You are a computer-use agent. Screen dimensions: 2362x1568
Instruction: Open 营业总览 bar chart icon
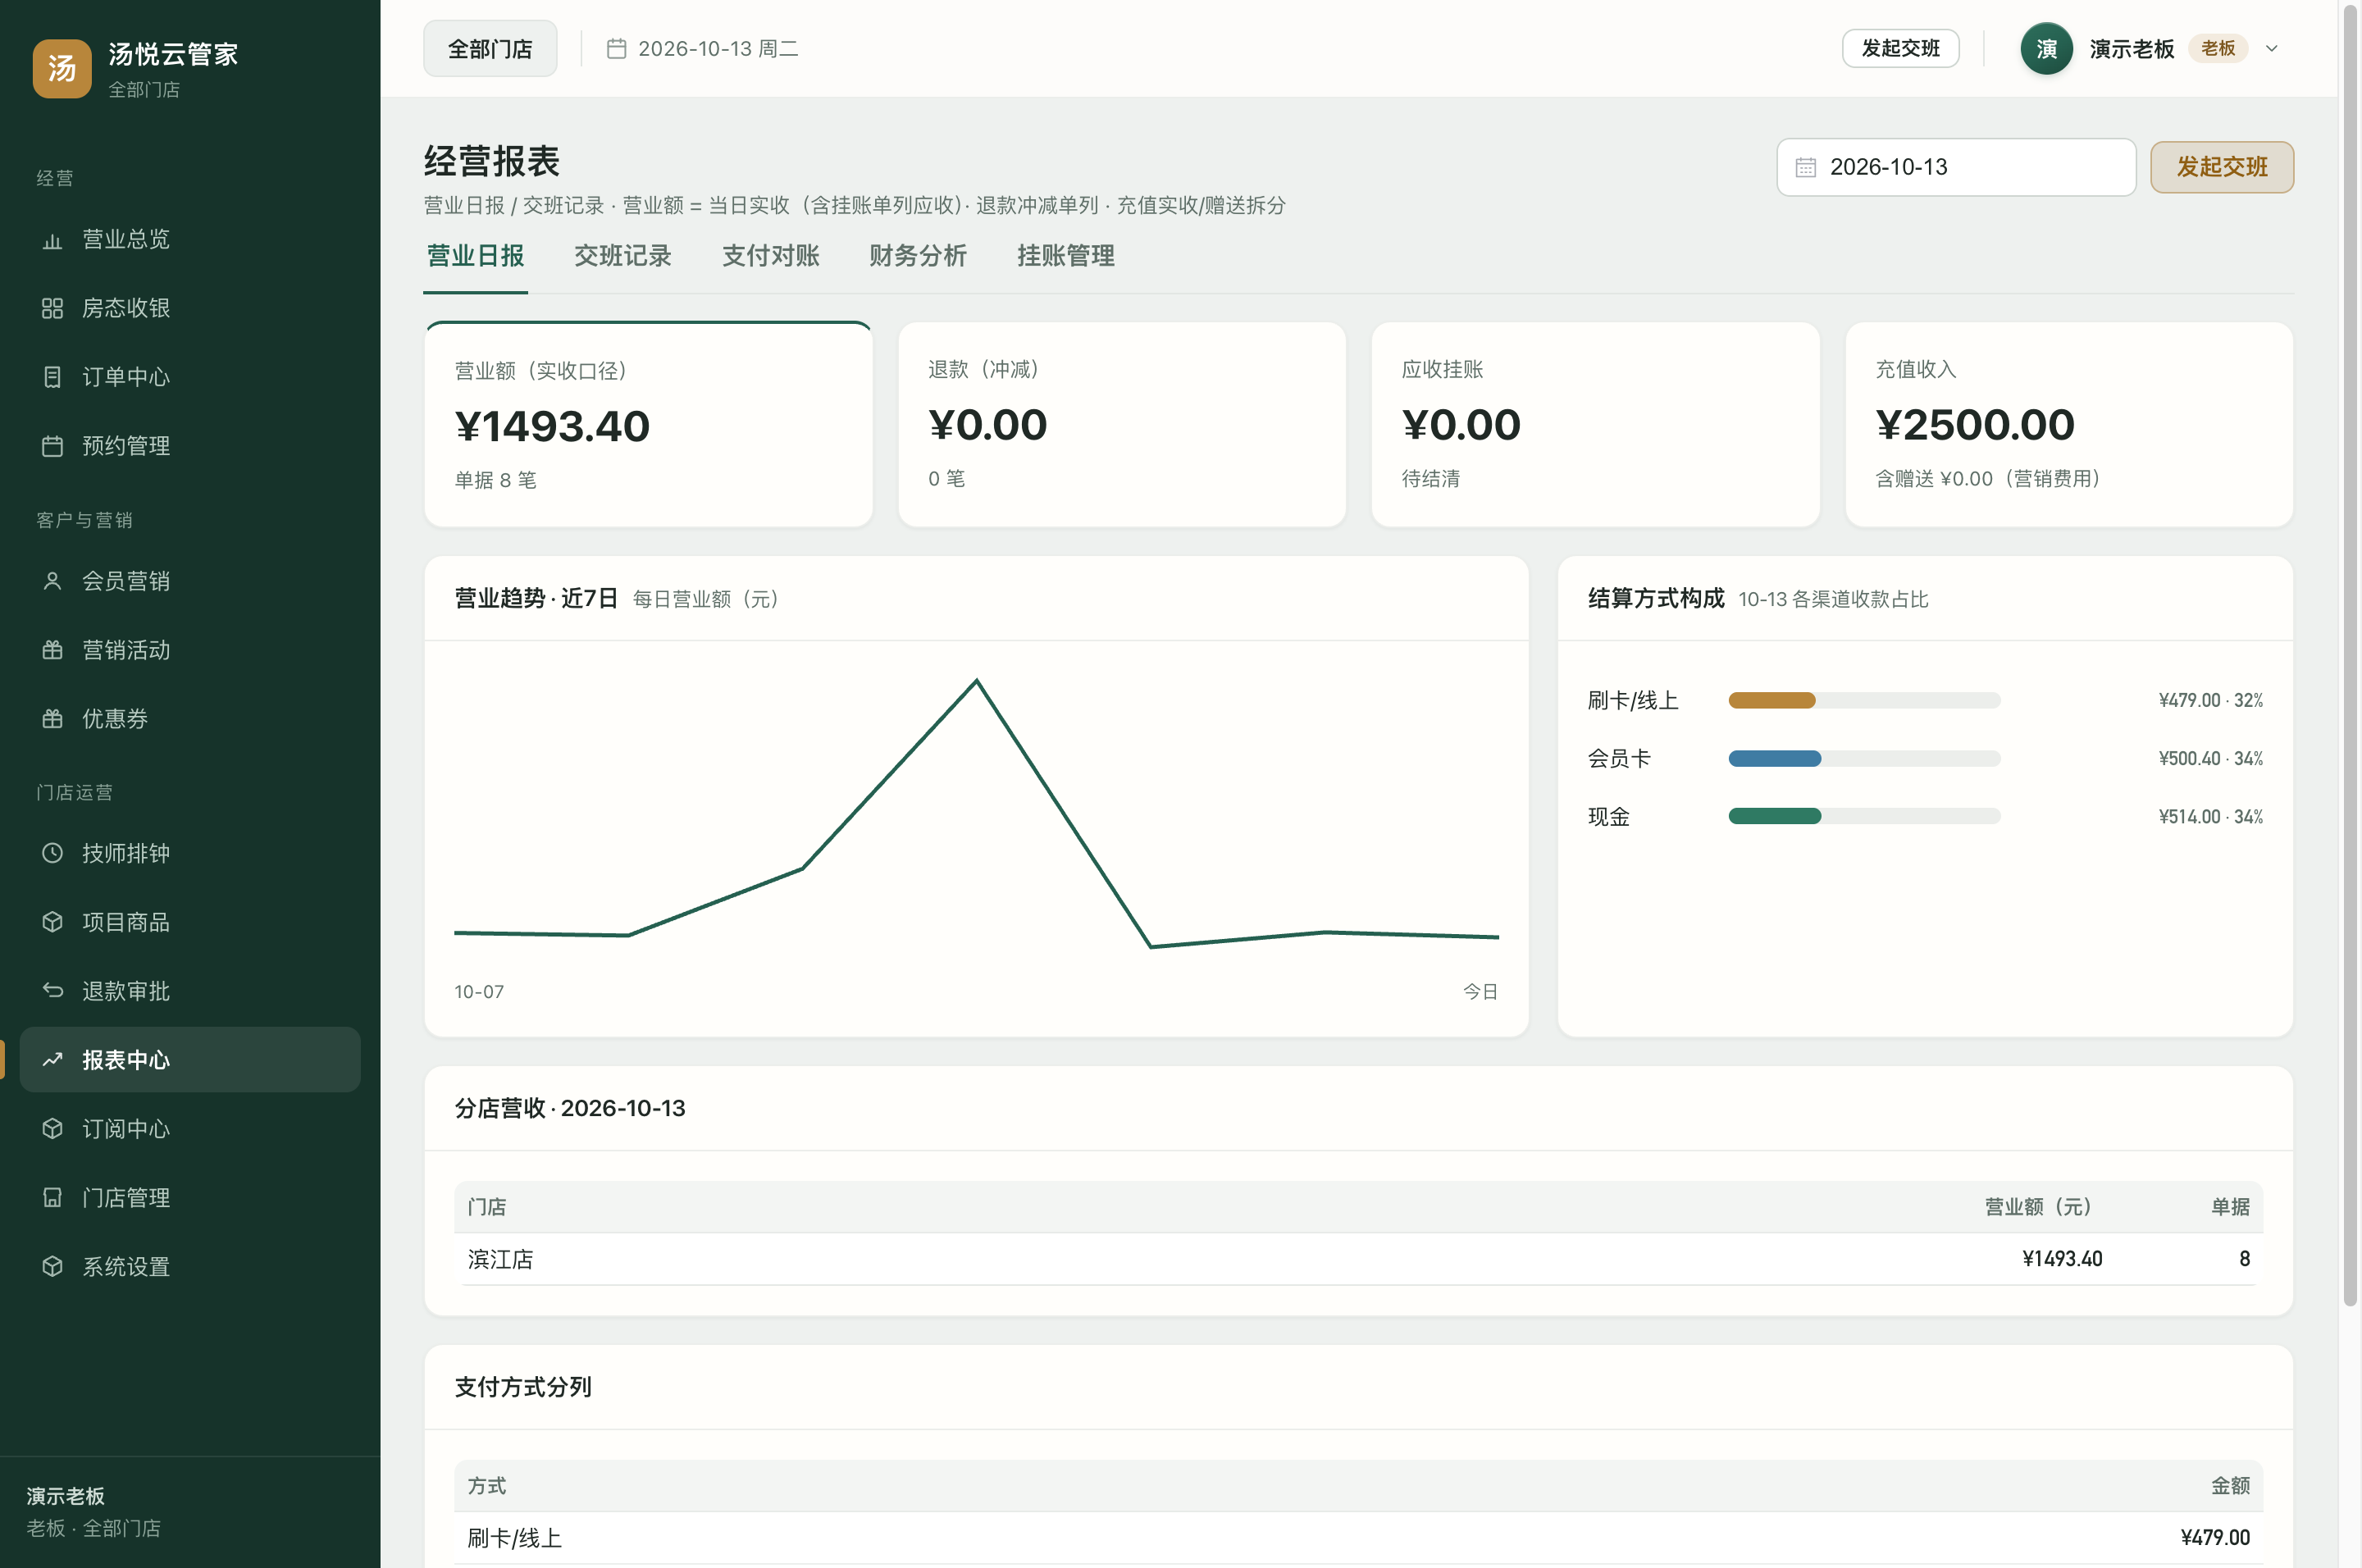tap(52, 240)
